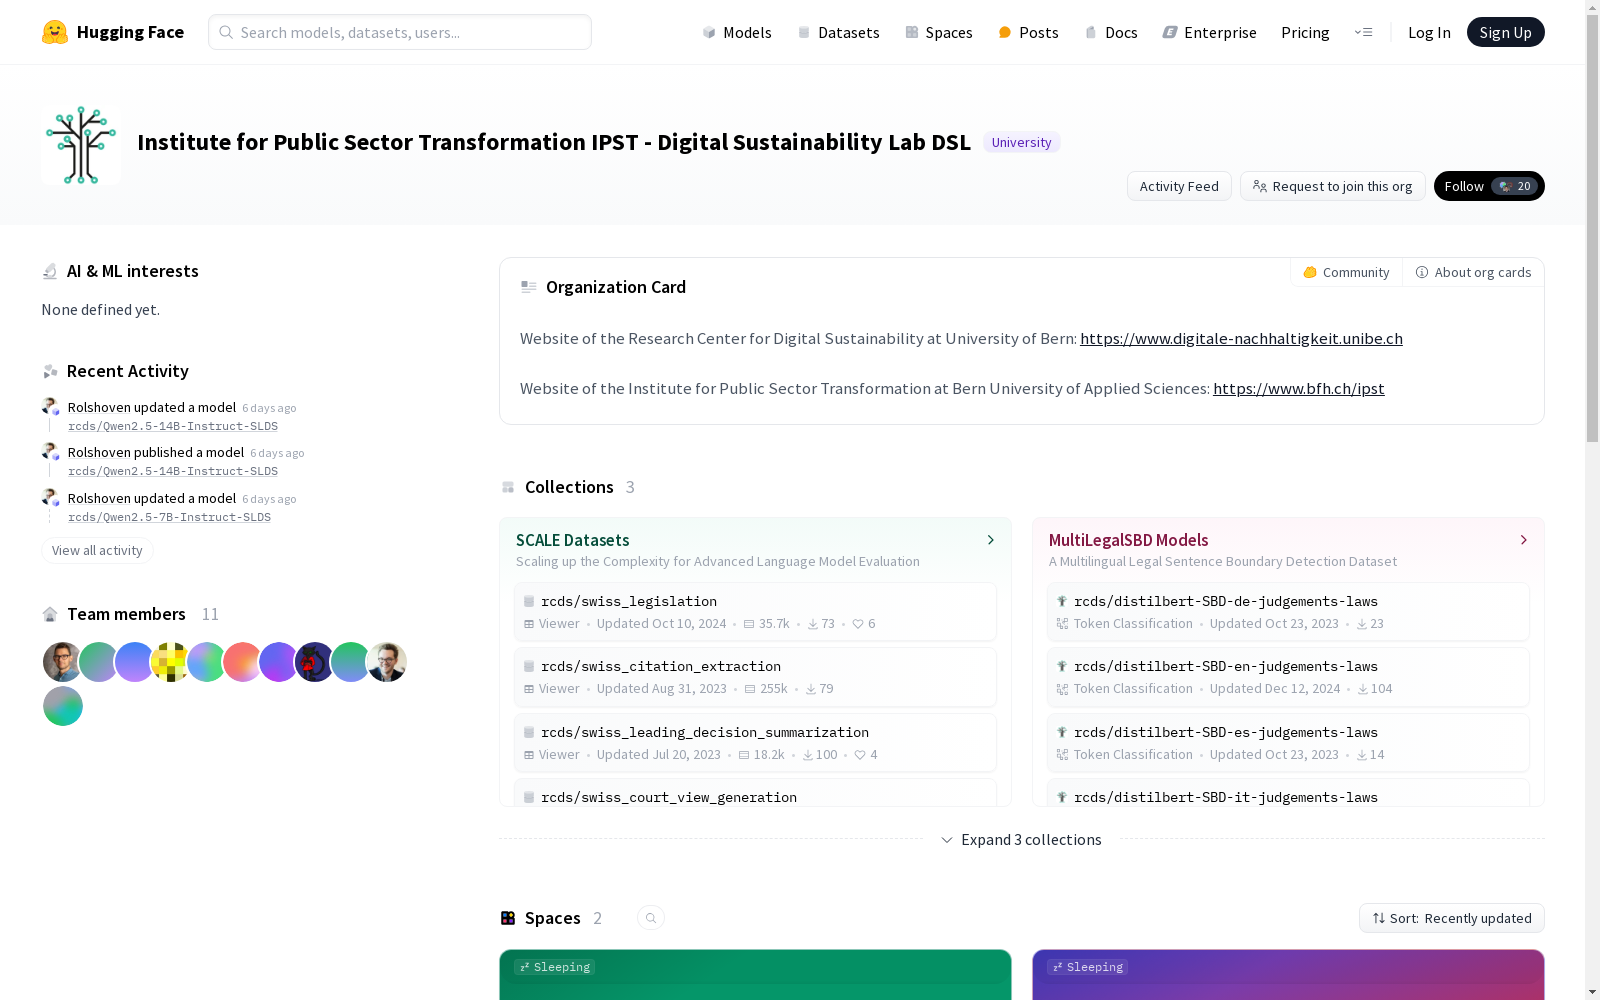Open the last team member avatar in second row
The width and height of the screenshot is (1600, 1000).
pos(63,706)
